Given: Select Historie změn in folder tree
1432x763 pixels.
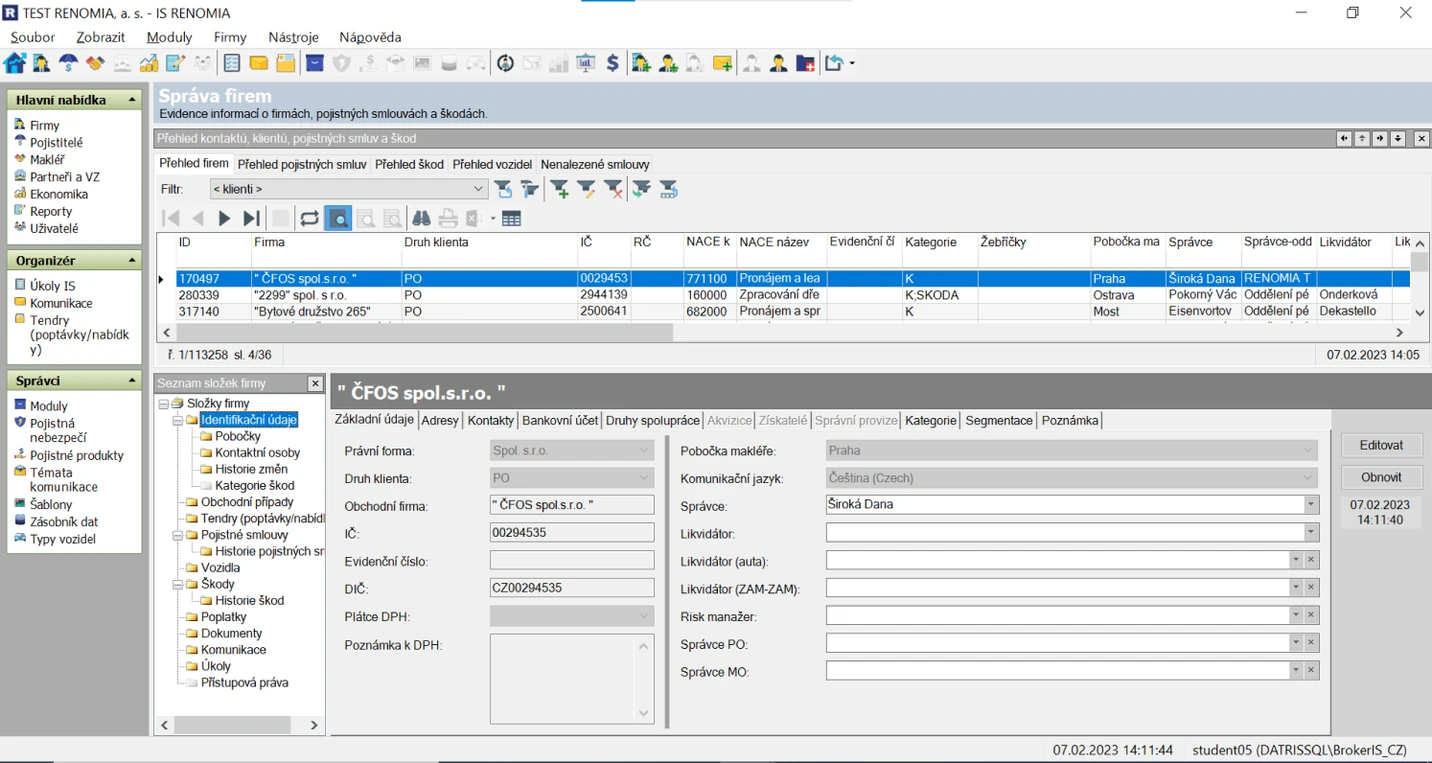Looking at the screenshot, I should coord(251,469).
